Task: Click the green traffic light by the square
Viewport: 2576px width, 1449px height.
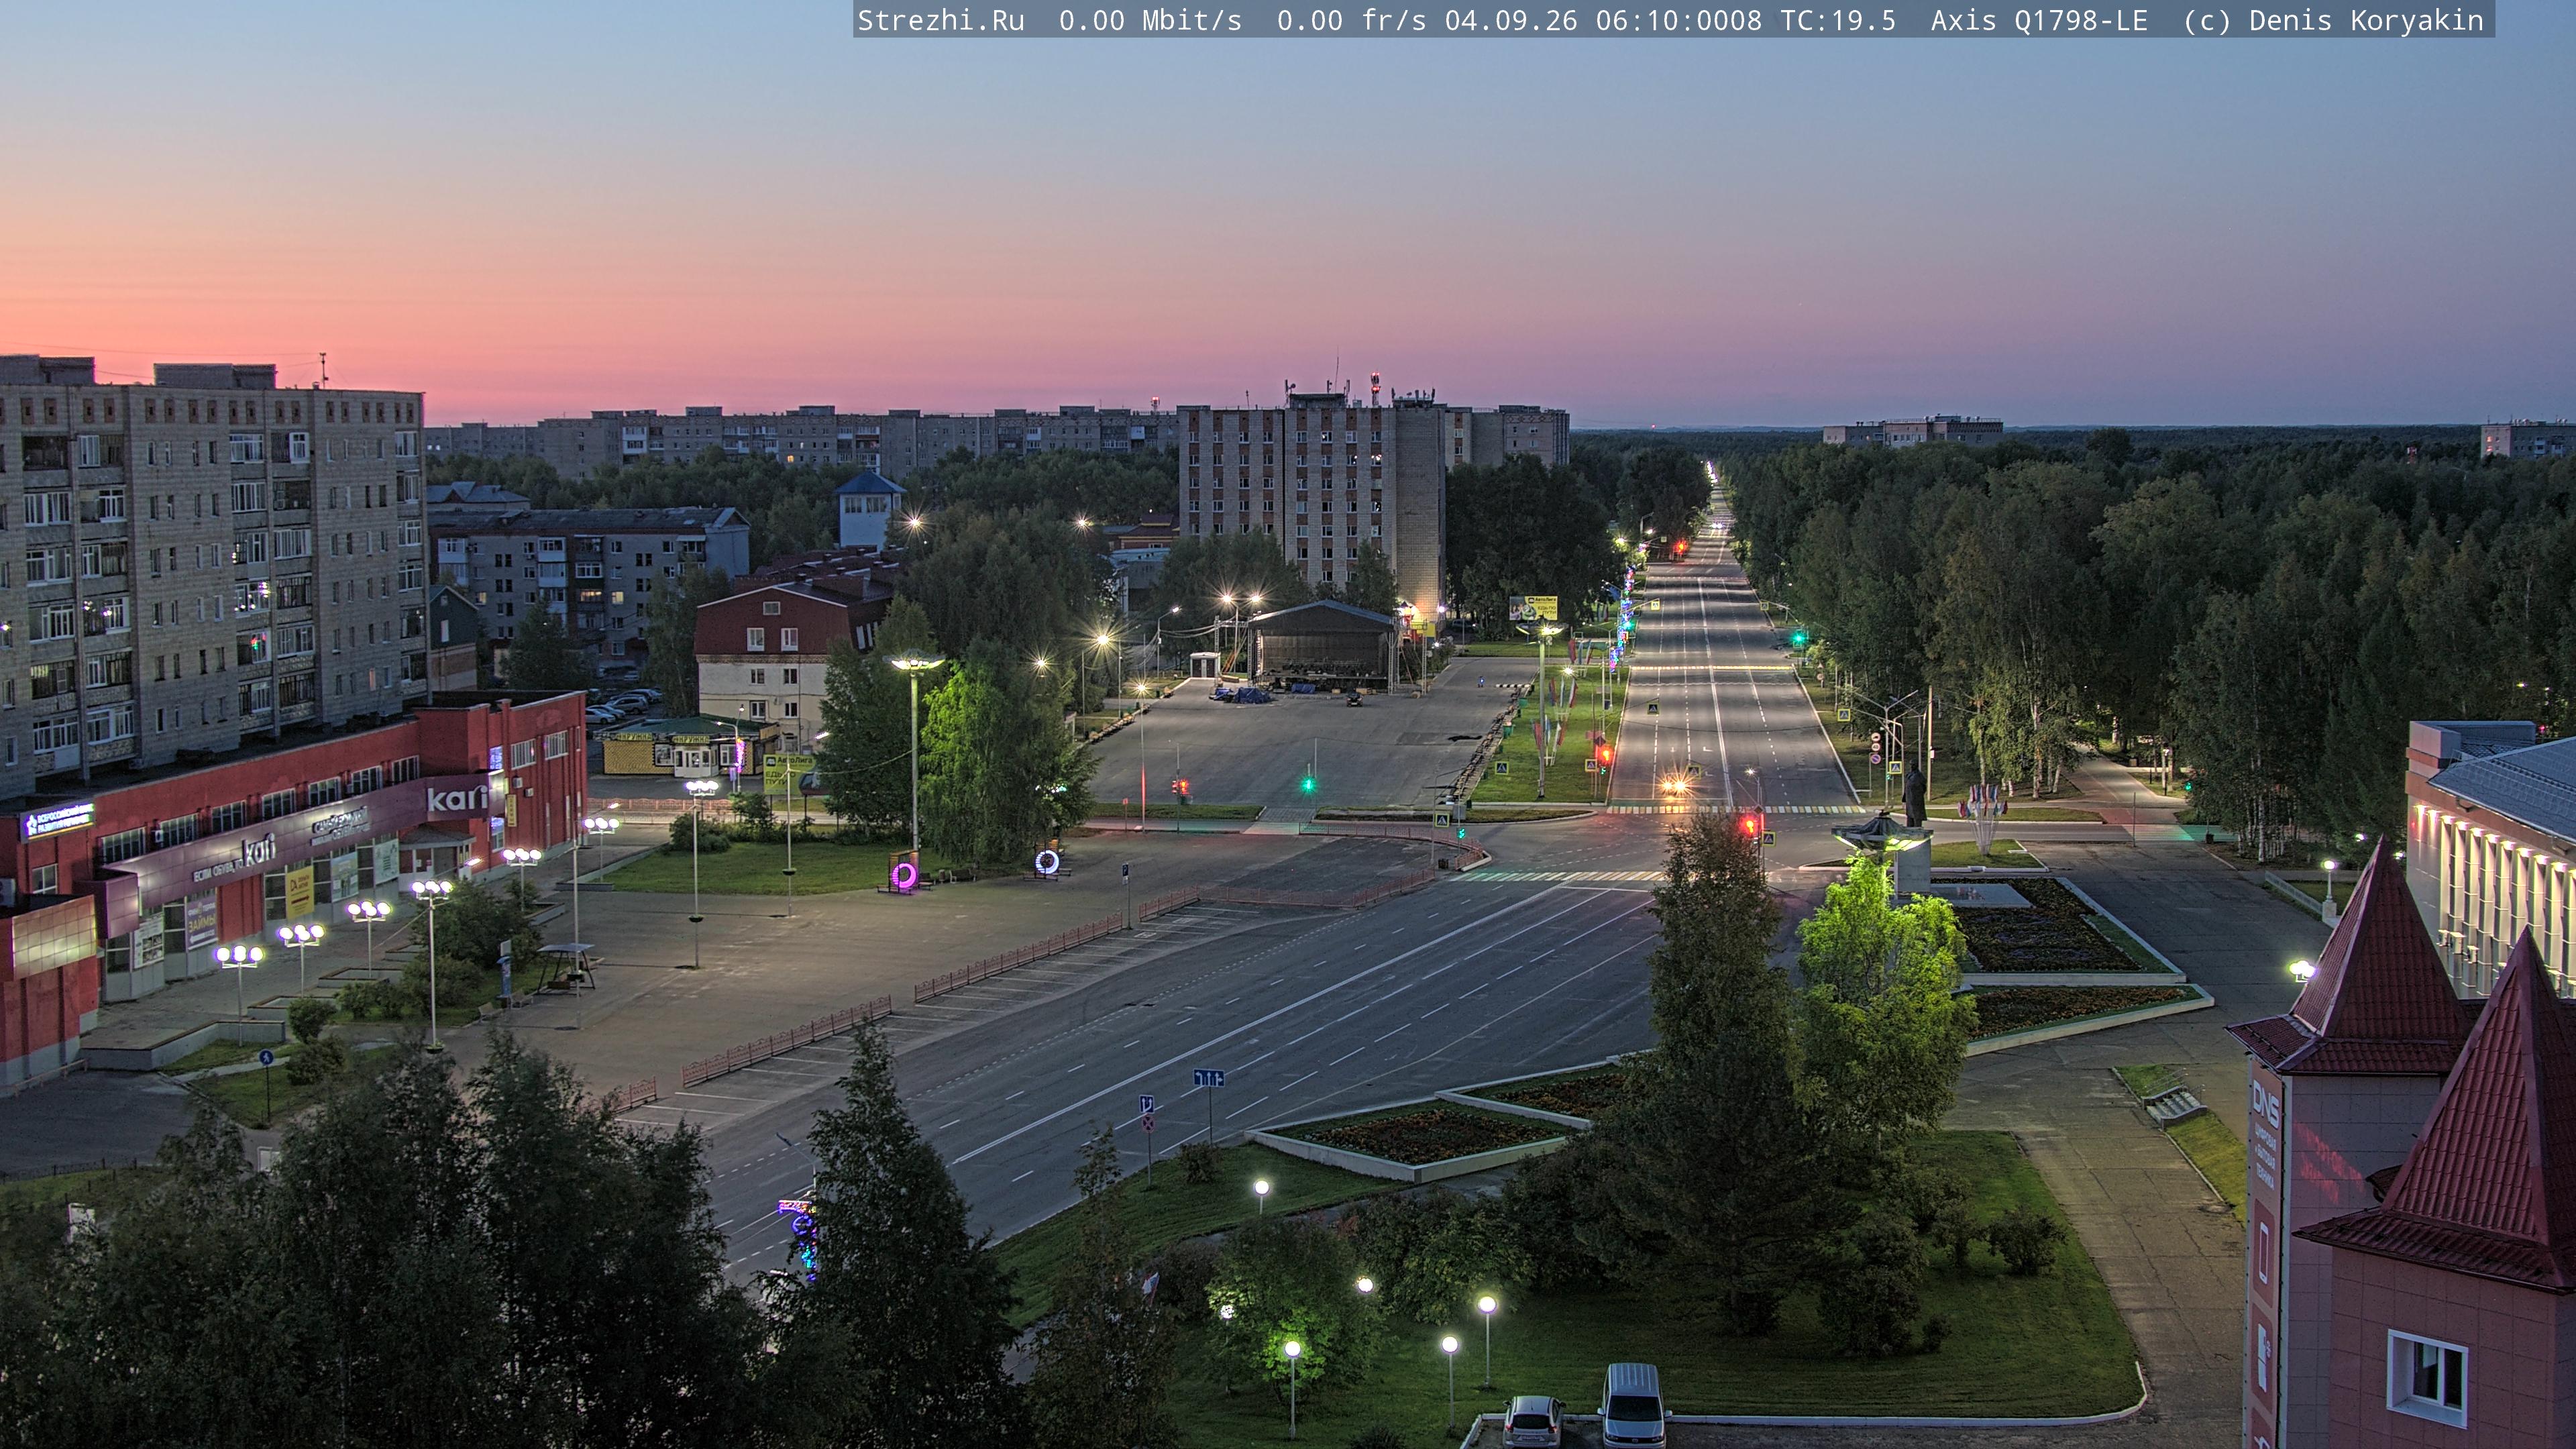Action: (x=1307, y=785)
